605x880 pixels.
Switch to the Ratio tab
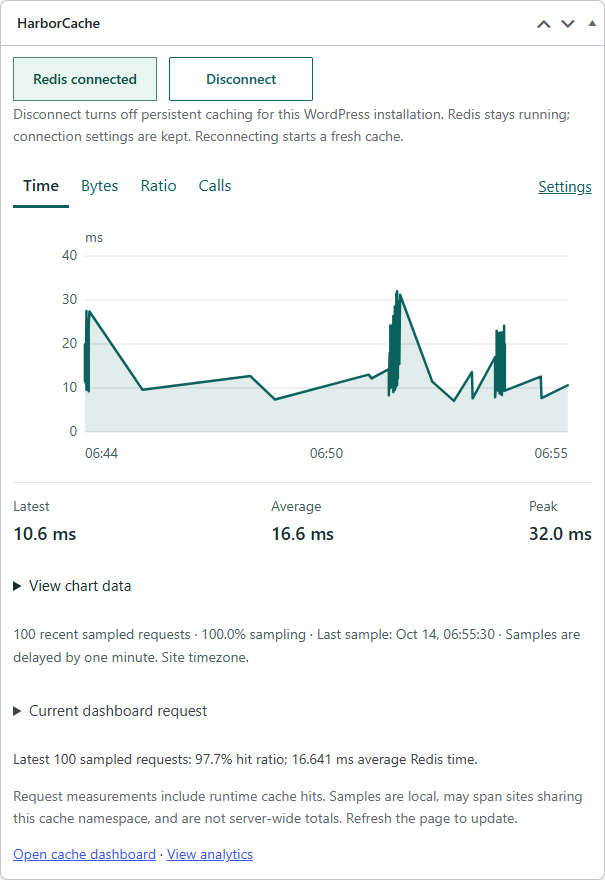click(x=158, y=186)
